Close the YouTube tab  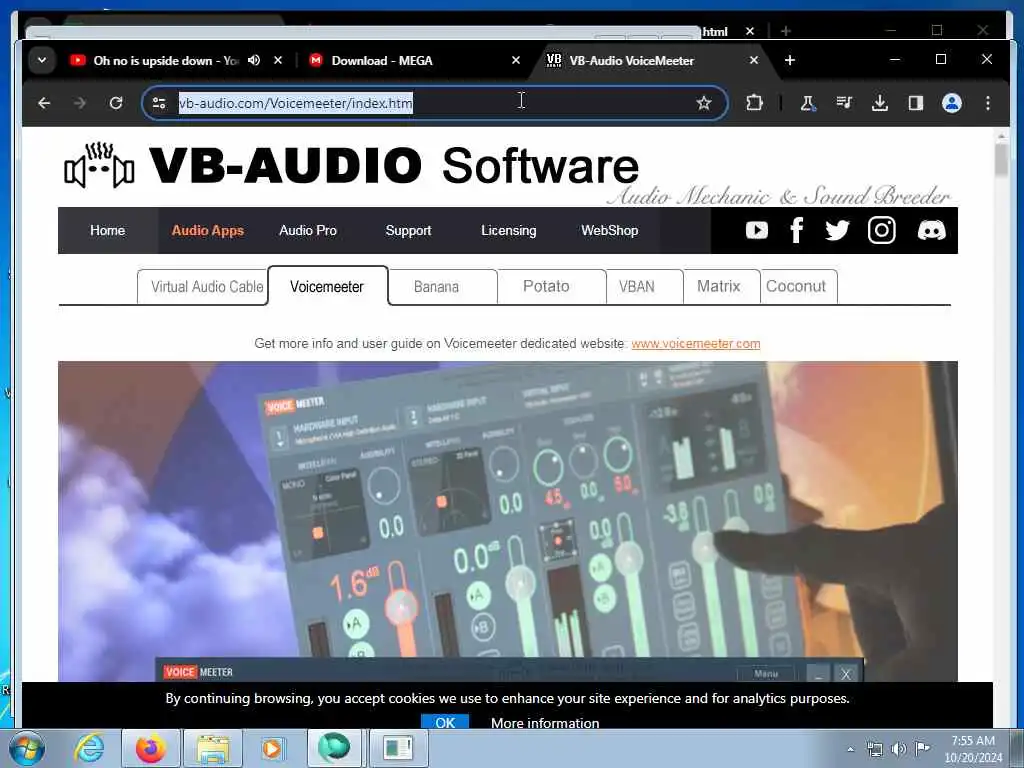pos(278,60)
